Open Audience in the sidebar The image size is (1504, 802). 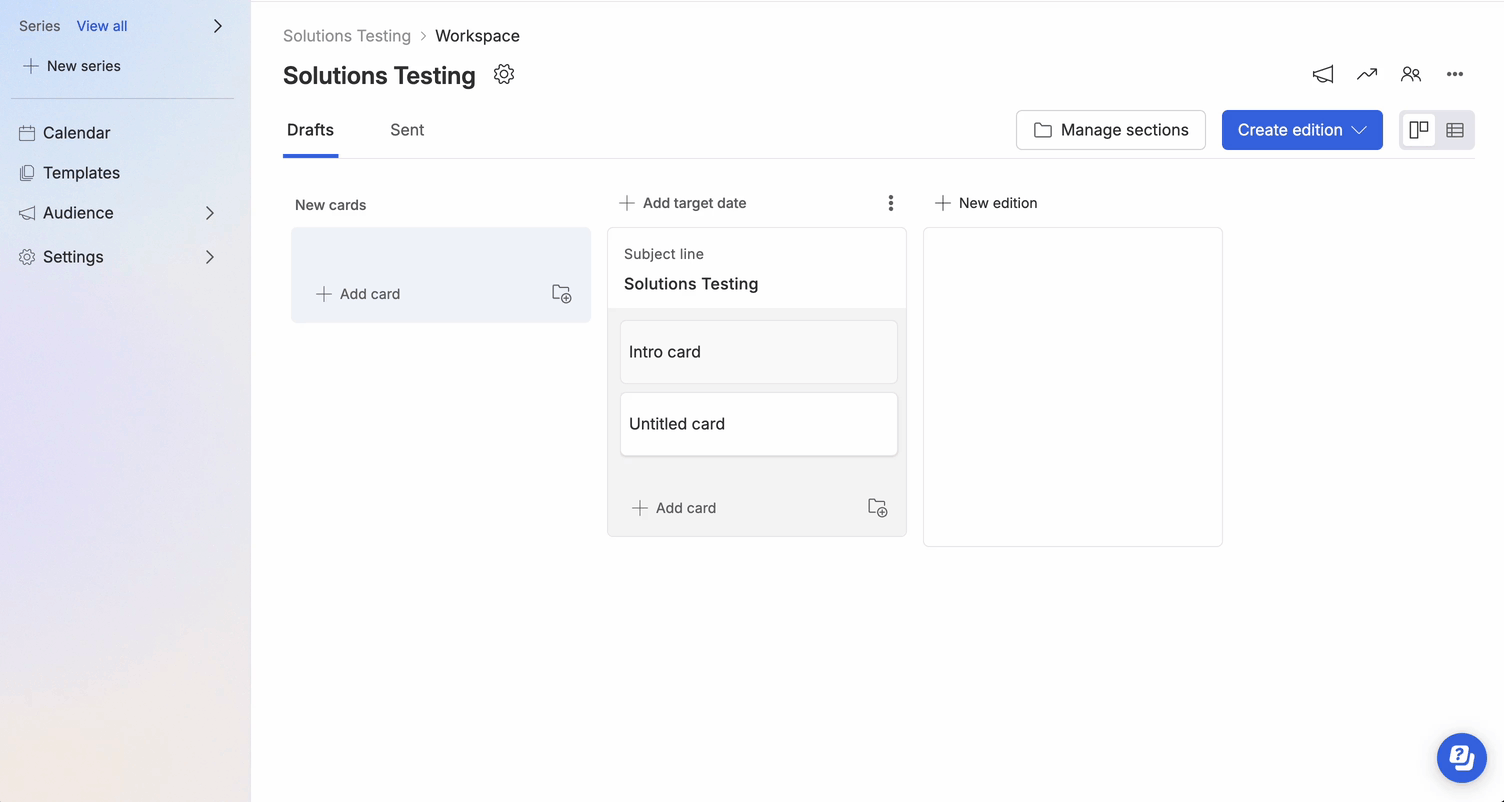tap(78, 213)
